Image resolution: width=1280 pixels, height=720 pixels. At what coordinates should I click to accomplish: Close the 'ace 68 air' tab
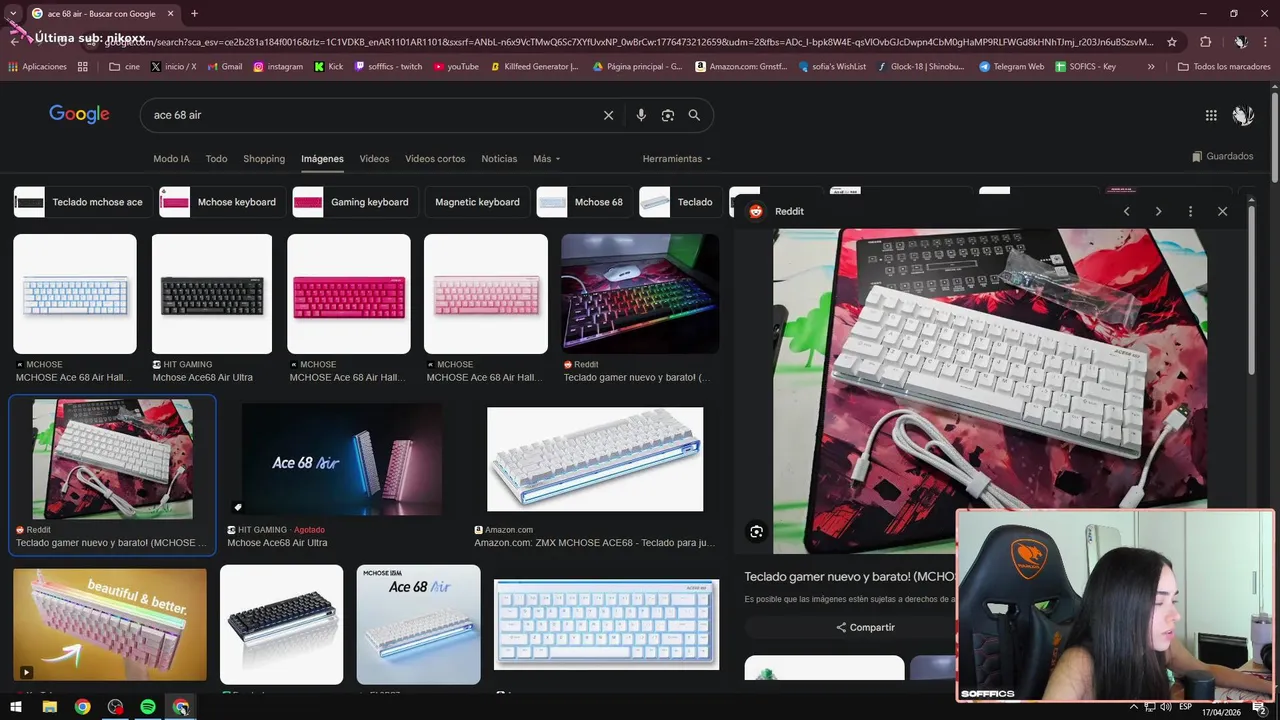click(170, 14)
